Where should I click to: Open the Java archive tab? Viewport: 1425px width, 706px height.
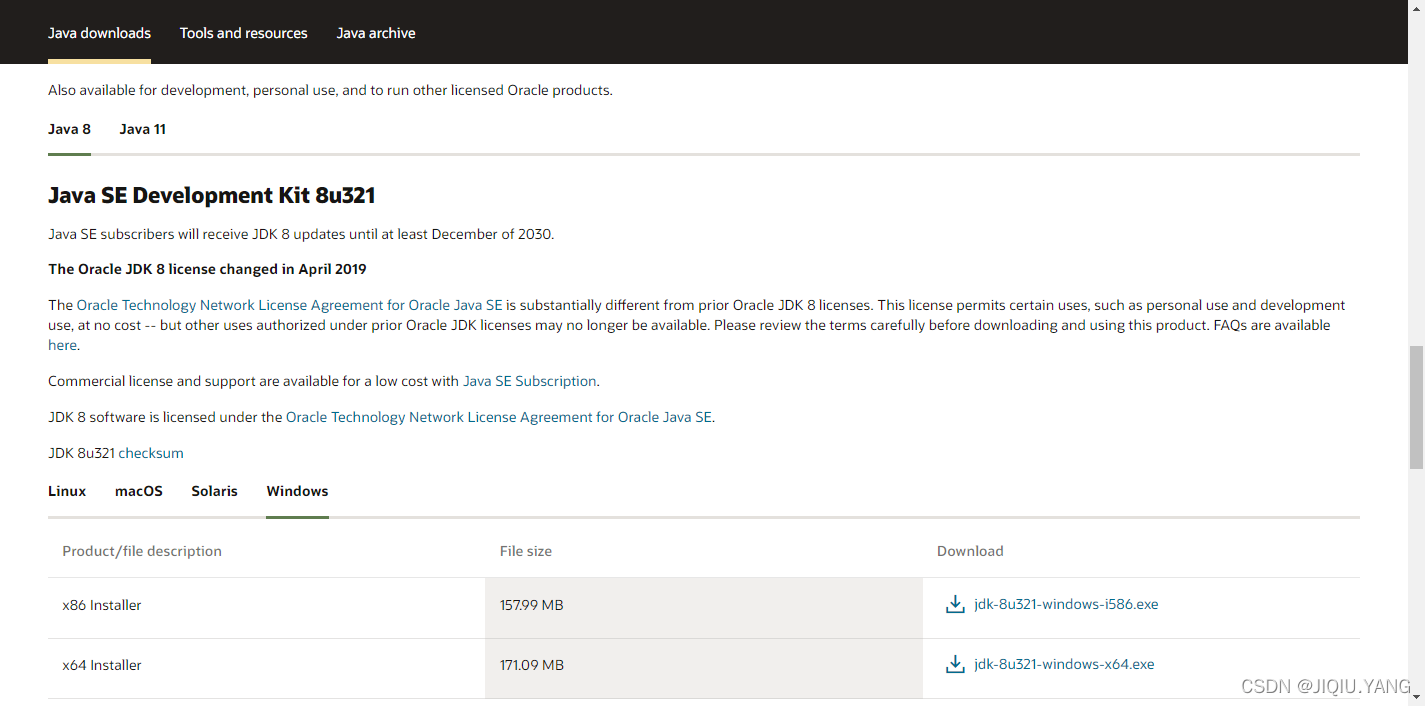click(376, 33)
